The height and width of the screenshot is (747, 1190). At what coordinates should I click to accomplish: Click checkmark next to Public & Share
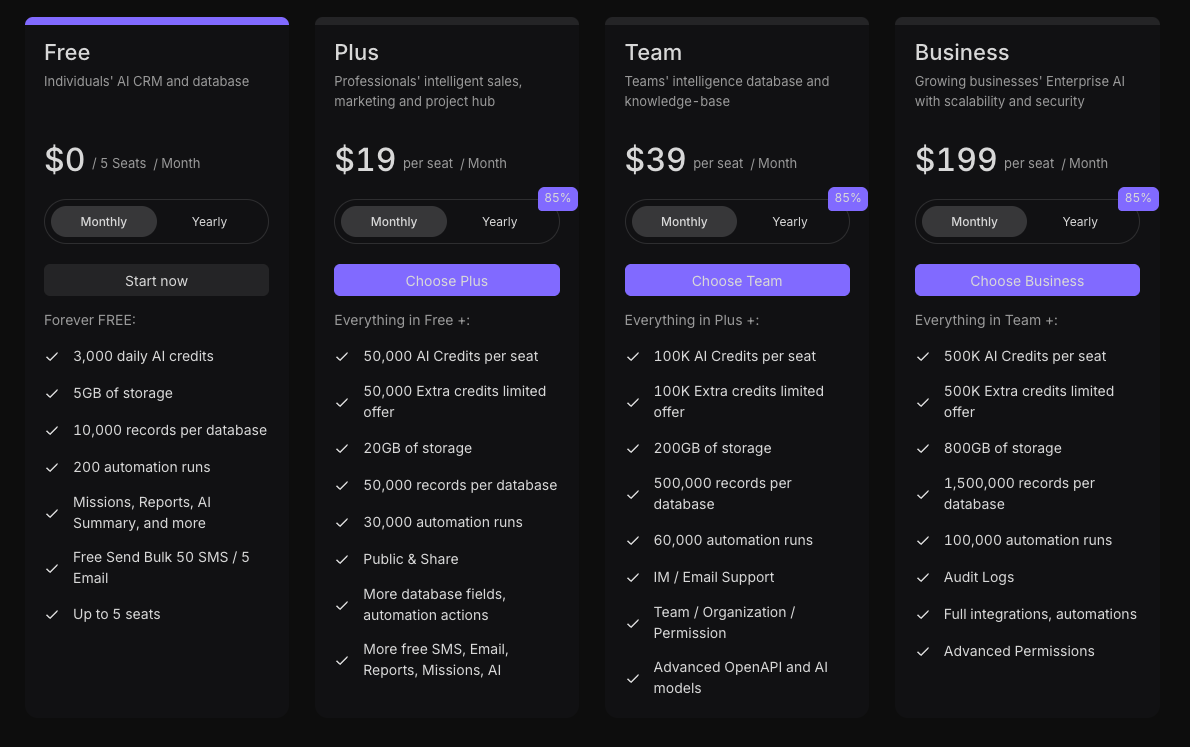pos(342,559)
